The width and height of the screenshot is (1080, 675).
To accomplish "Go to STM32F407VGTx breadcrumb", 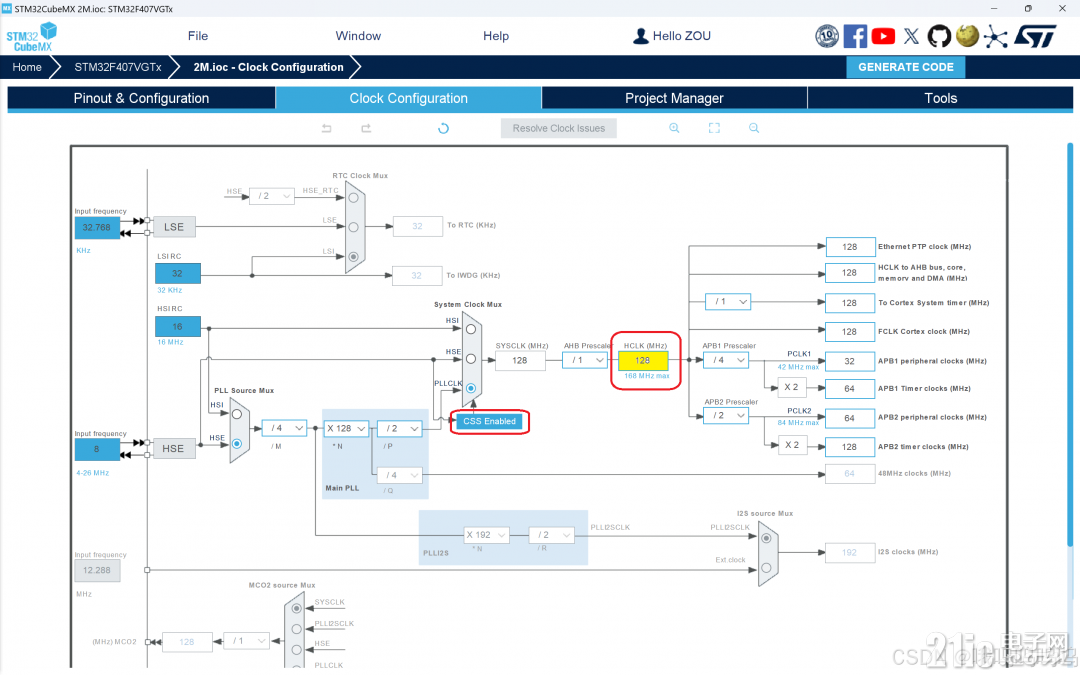I will (118, 67).
